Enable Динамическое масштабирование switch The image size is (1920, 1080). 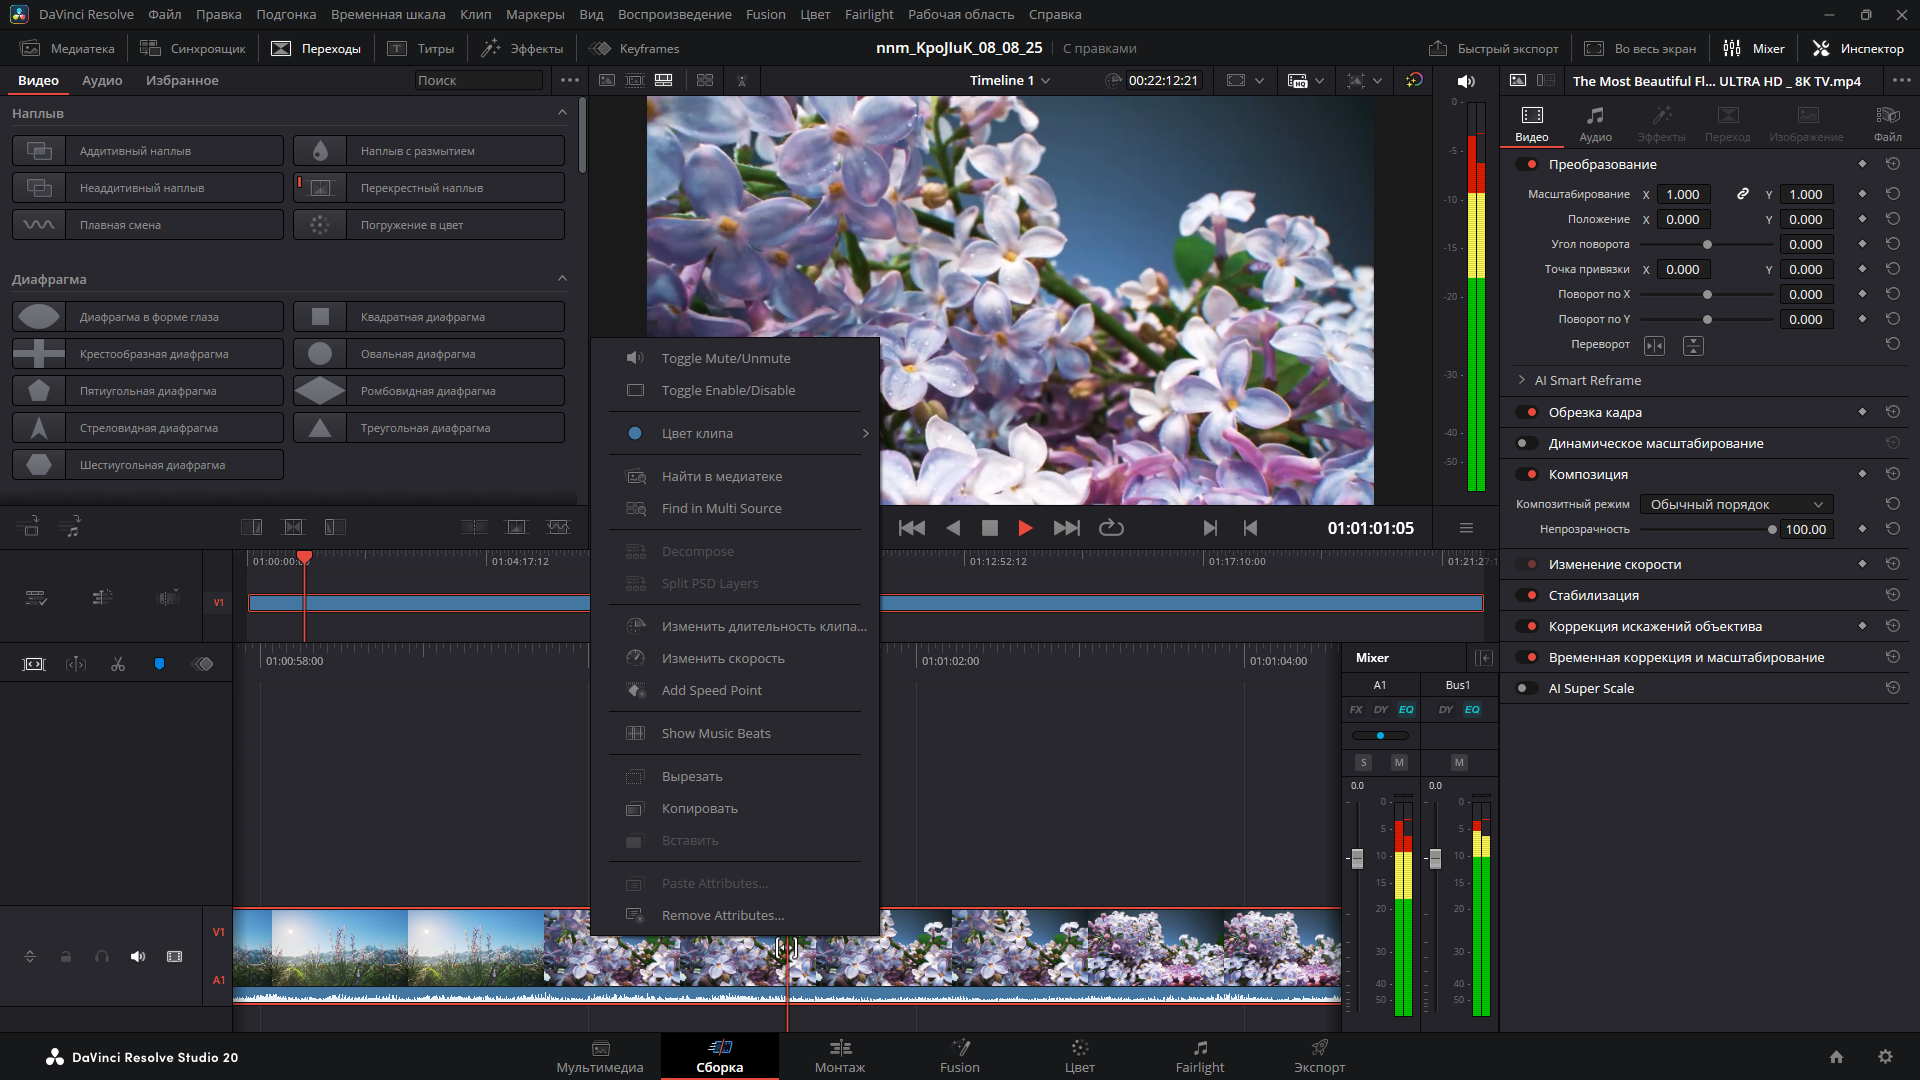click(x=1527, y=443)
